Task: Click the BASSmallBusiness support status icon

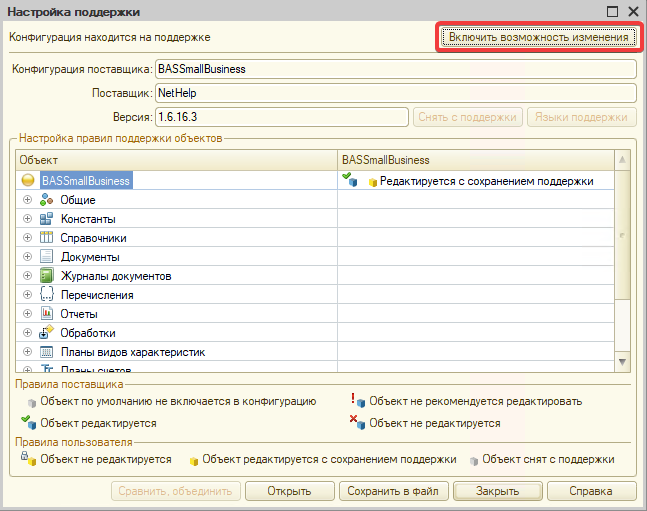Action: tap(349, 180)
